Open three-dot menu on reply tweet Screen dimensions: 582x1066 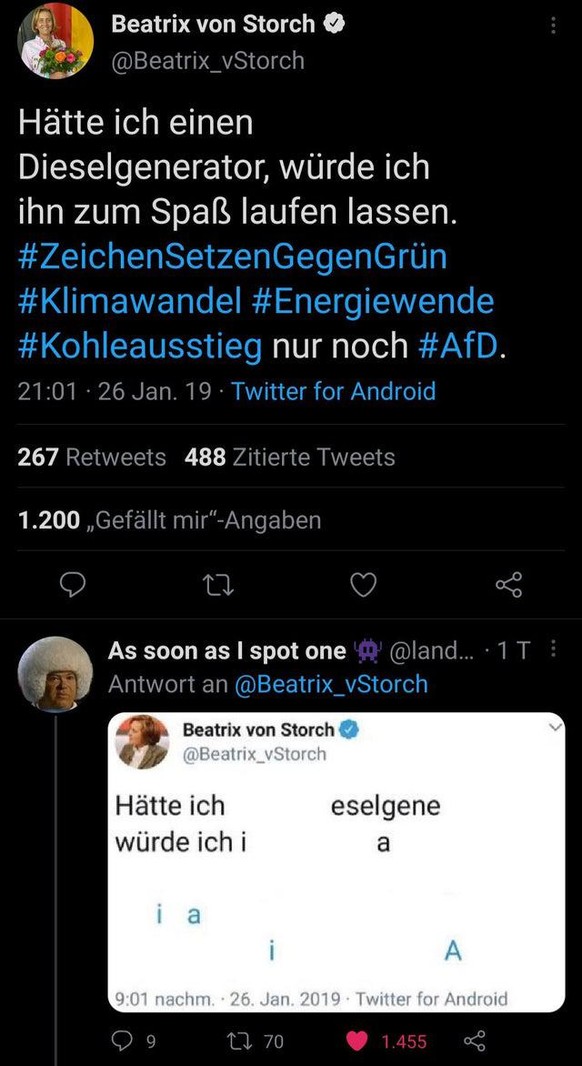[553, 651]
